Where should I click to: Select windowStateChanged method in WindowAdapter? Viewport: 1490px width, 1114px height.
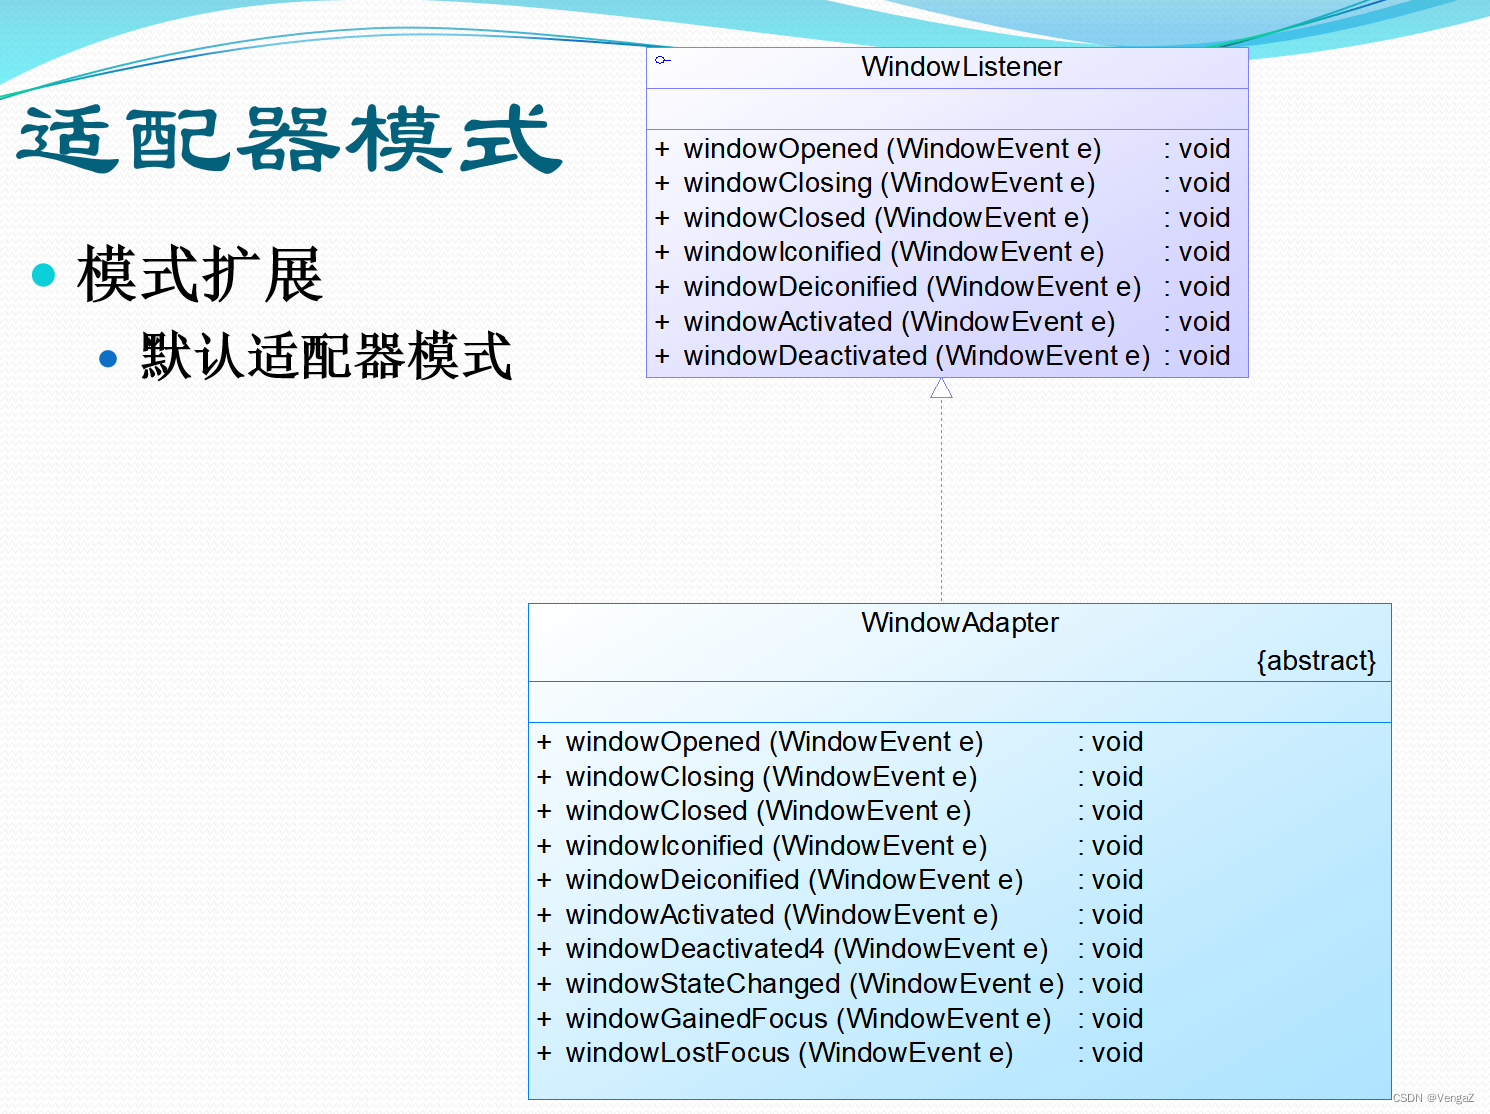pos(840,984)
